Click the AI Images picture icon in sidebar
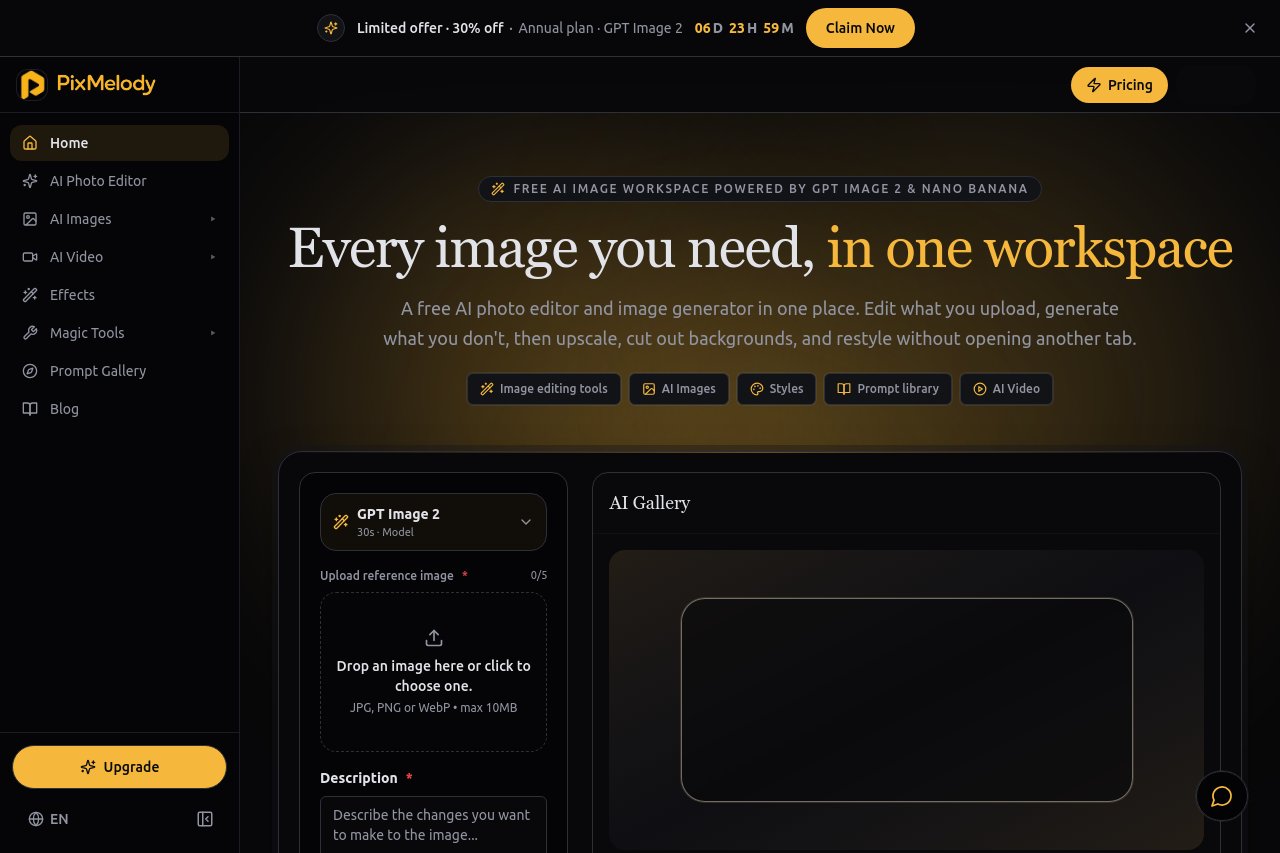 point(30,219)
